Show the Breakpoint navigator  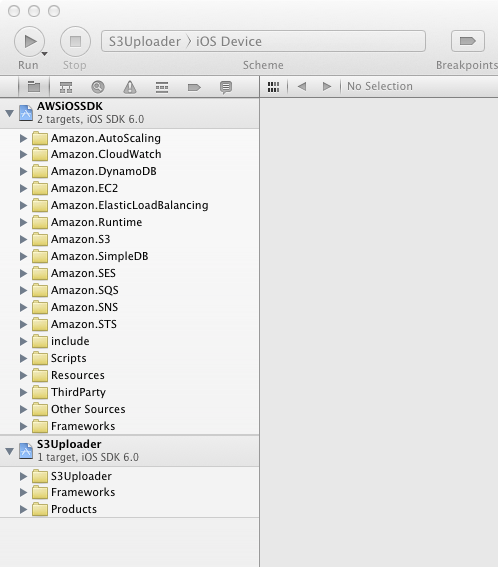tap(194, 87)
